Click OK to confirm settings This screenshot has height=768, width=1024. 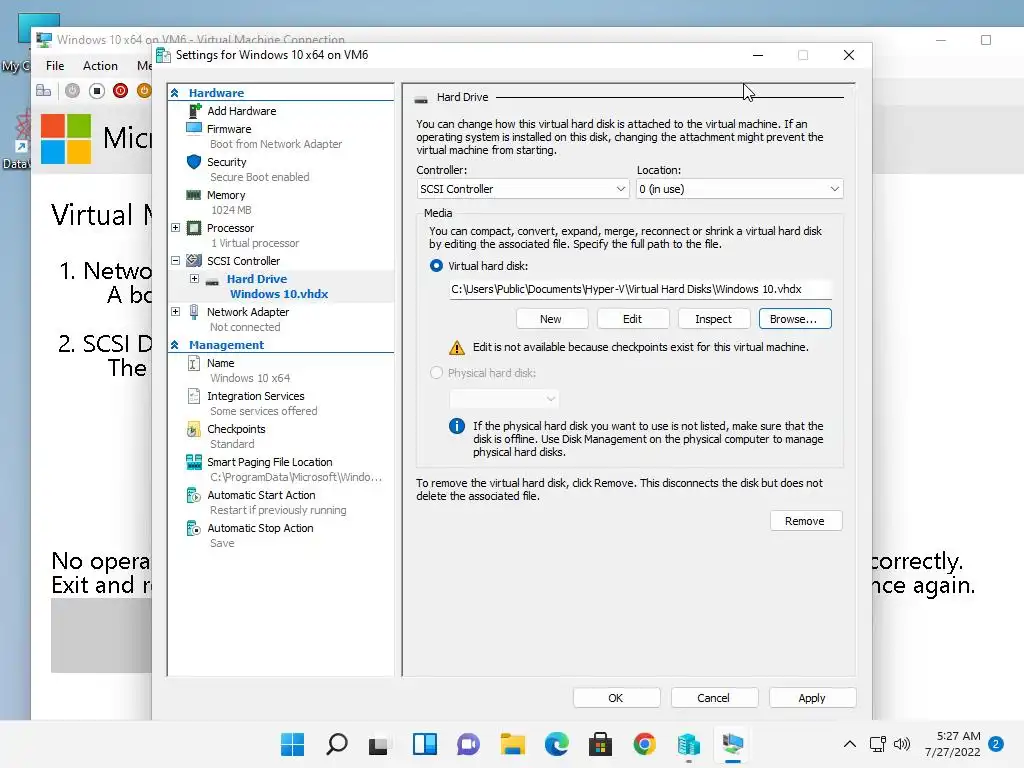[616, 697]
